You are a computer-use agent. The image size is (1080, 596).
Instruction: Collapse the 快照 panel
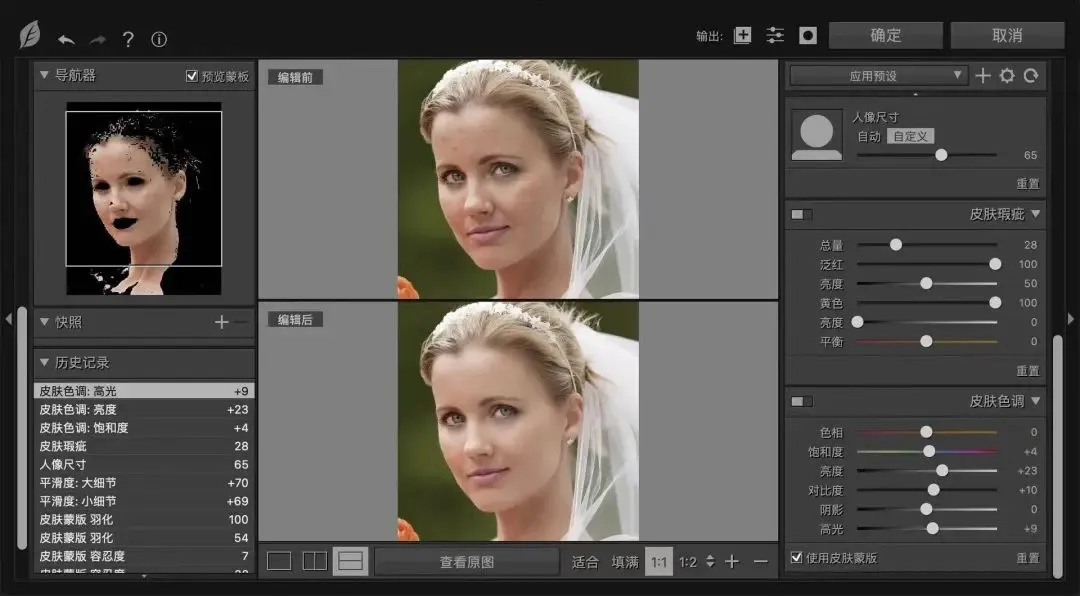click(44, 322)
